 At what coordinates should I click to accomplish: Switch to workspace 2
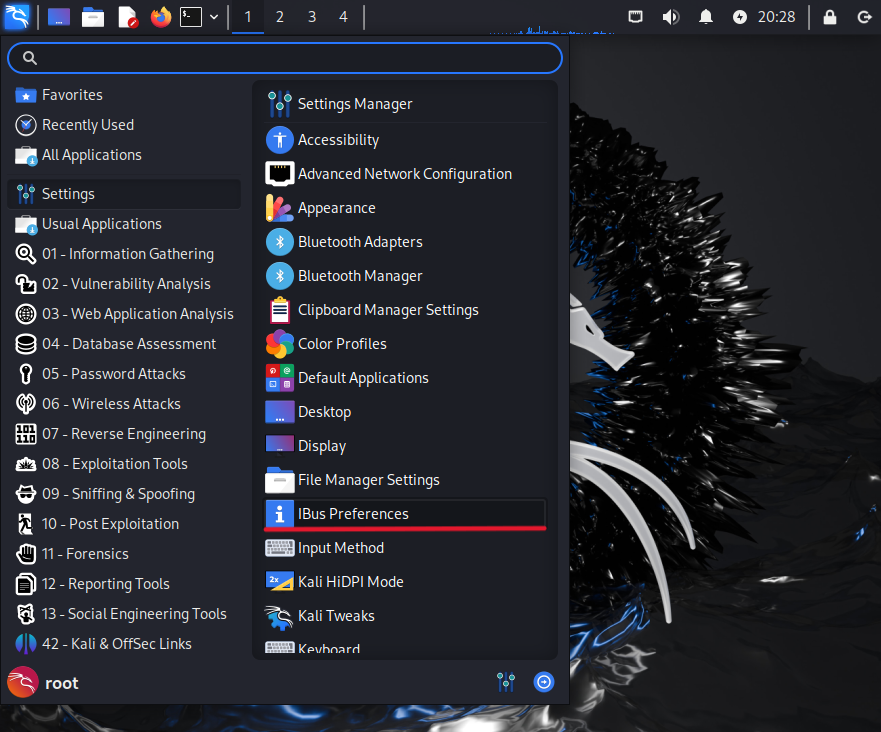click(x=279, y=17)
